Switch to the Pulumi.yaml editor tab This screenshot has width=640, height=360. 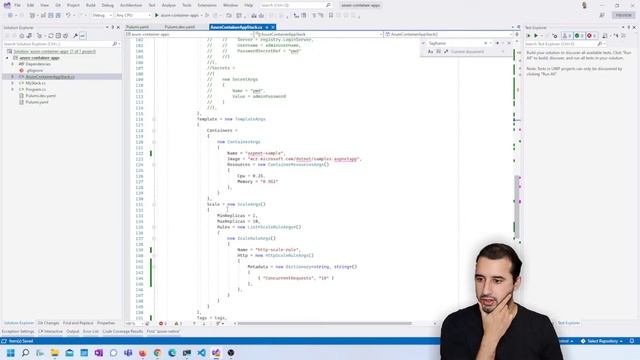(138, 27)
